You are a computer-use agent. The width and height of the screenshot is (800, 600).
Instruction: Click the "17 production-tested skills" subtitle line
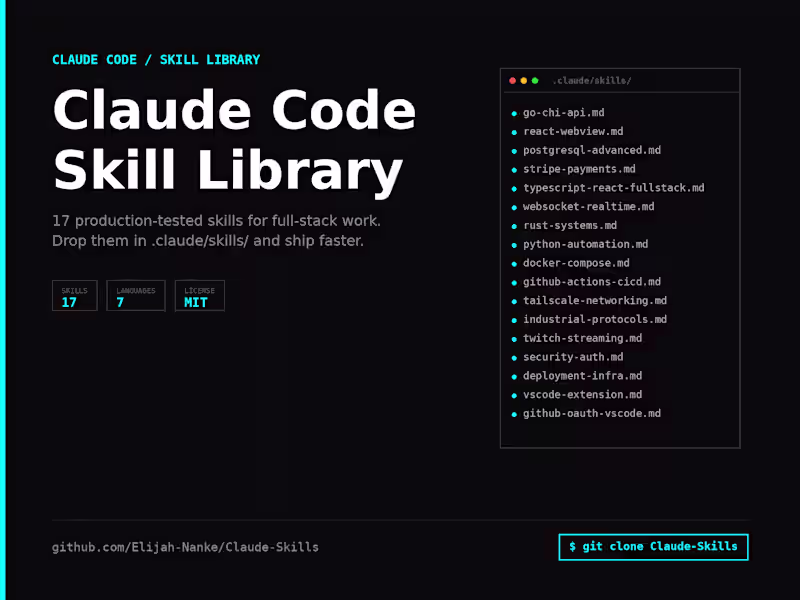tap(216, 221)
